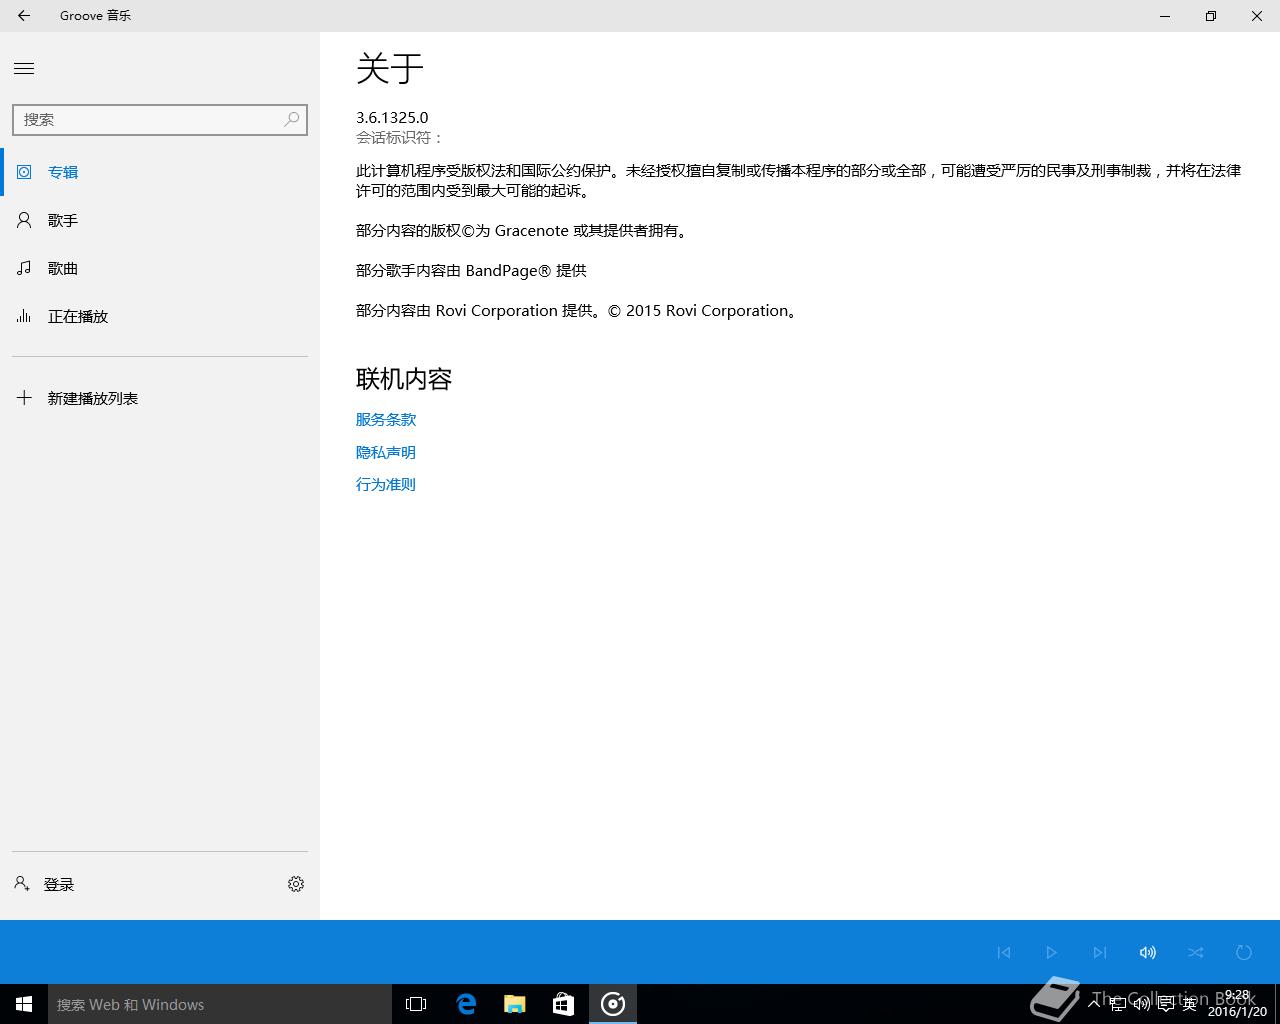Minimize the Groove 音乐 window
Viewport: 1280px width, 1024px height.
(1165, 15)
